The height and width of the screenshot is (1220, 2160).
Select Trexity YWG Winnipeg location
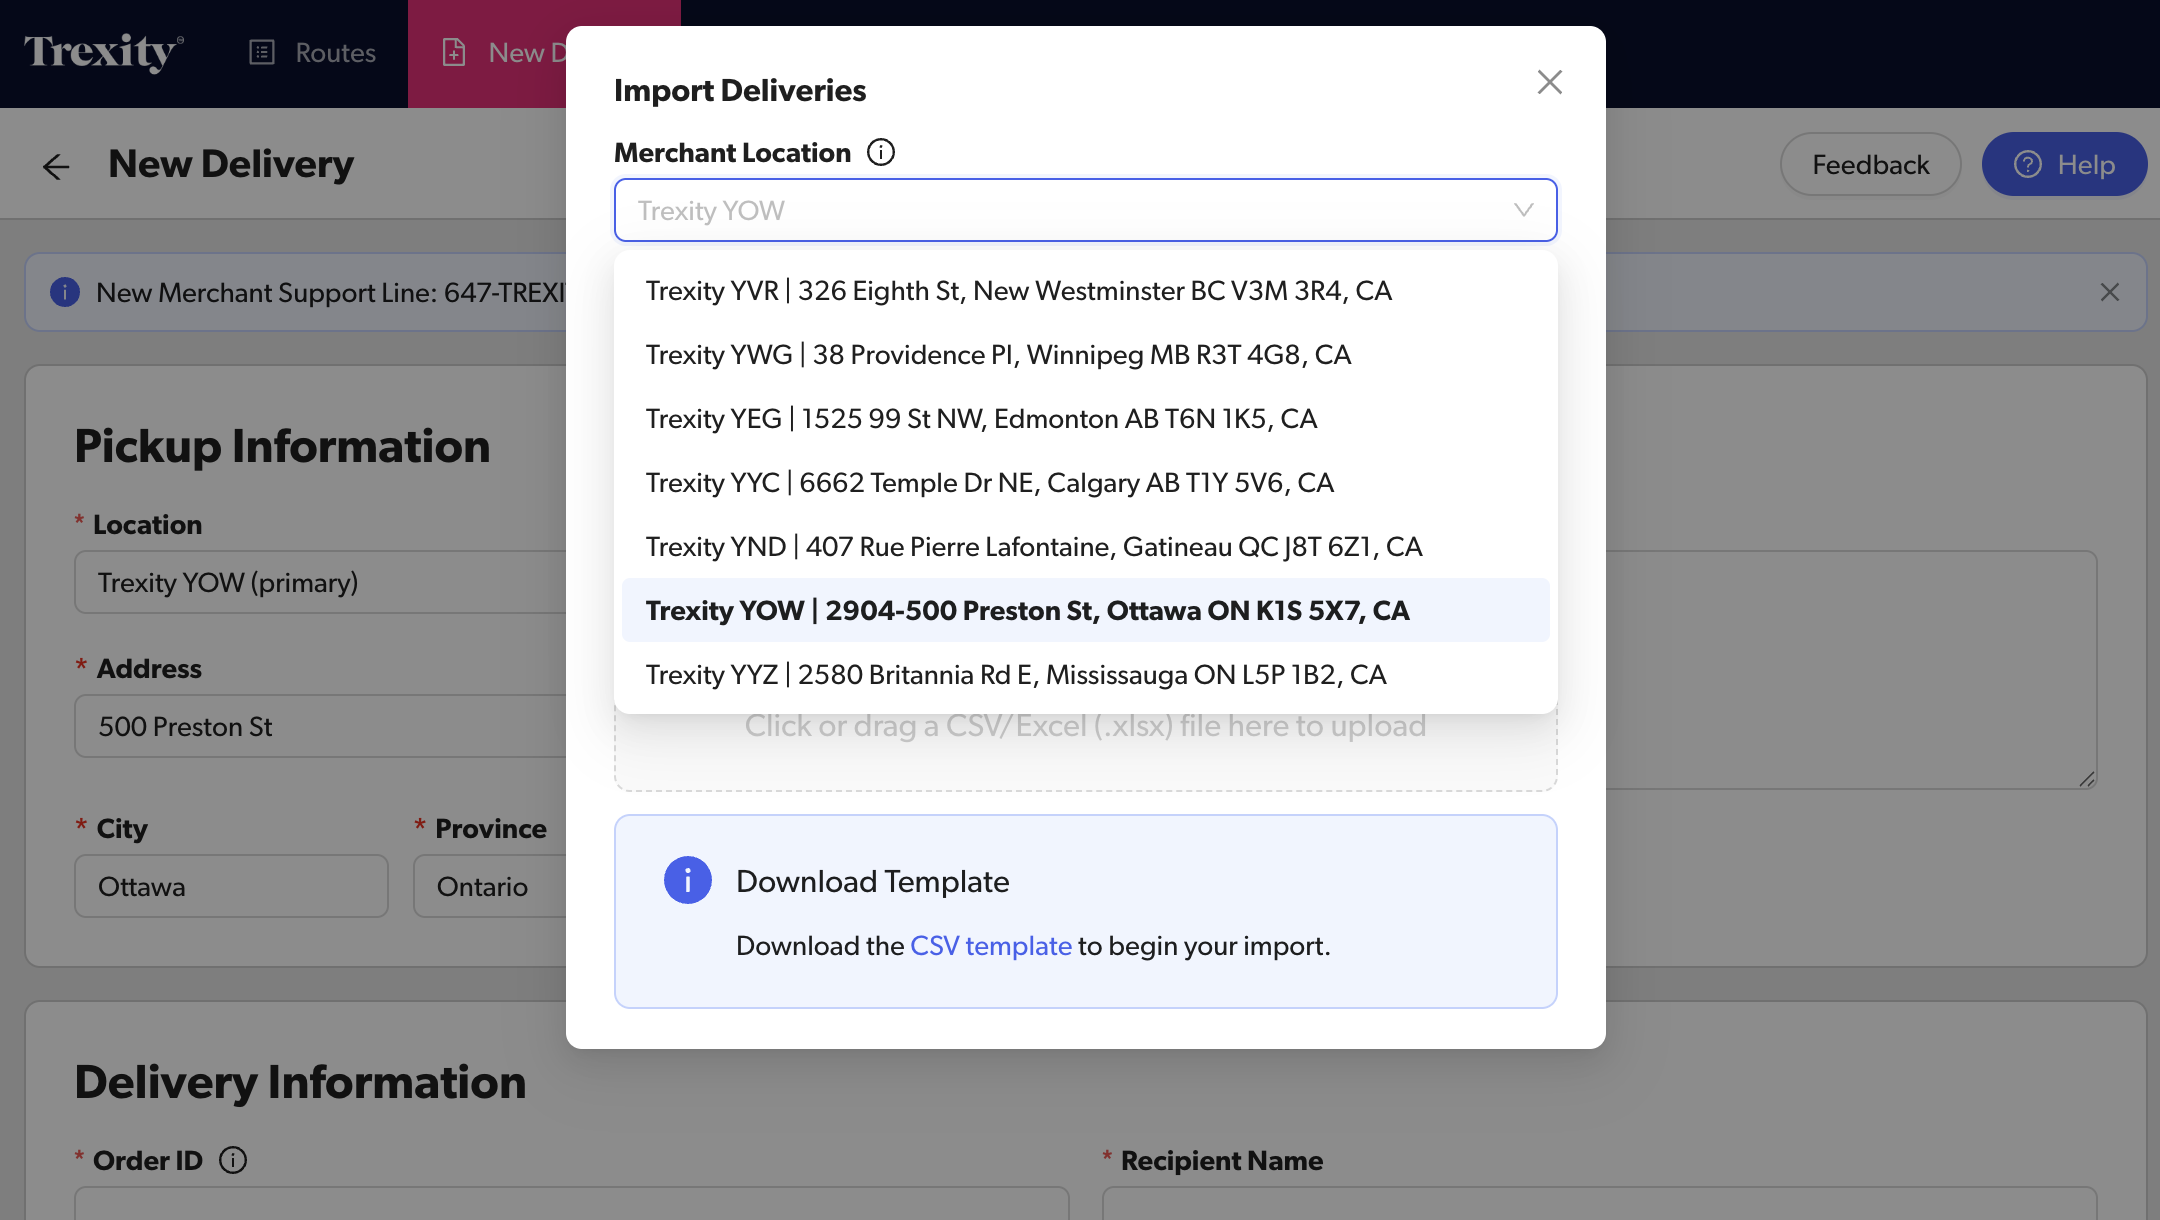coord(1085,354)
